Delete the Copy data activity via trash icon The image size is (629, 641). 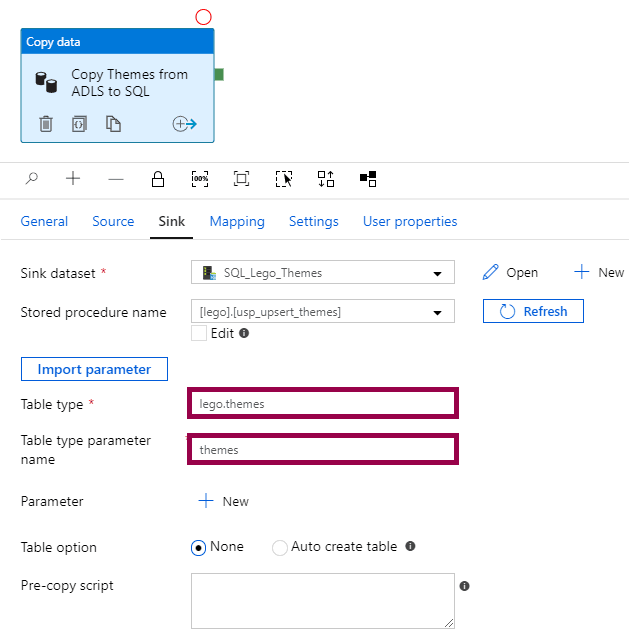[46, 124]
